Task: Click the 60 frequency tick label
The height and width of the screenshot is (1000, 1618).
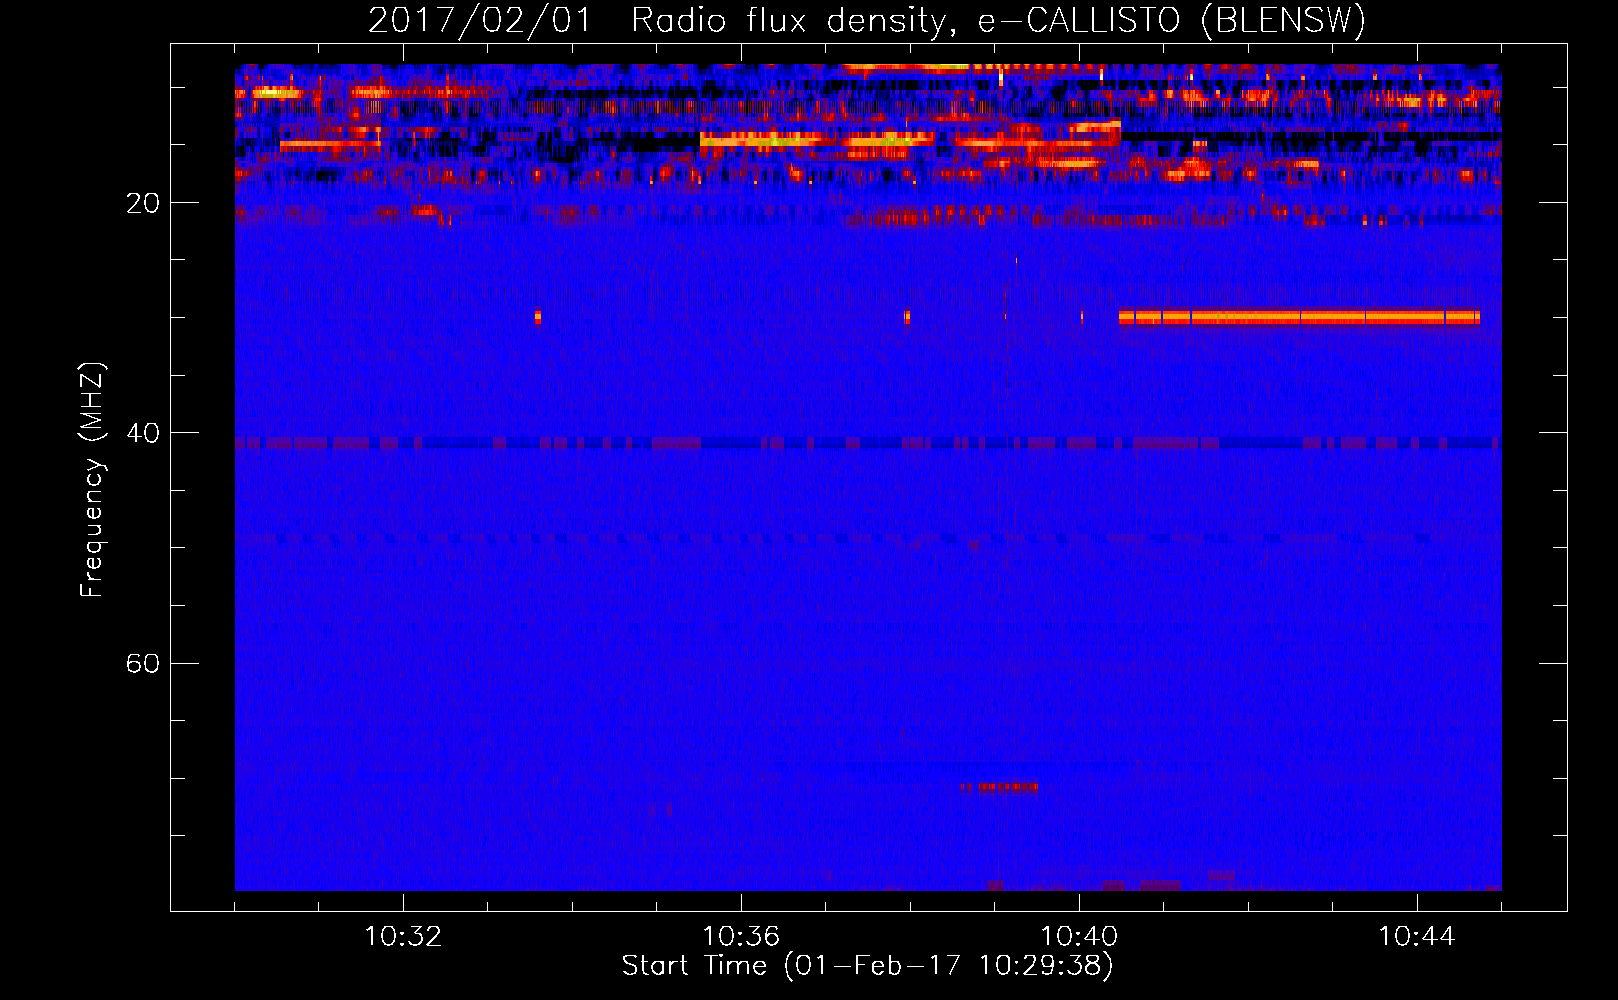Action: 143,663
